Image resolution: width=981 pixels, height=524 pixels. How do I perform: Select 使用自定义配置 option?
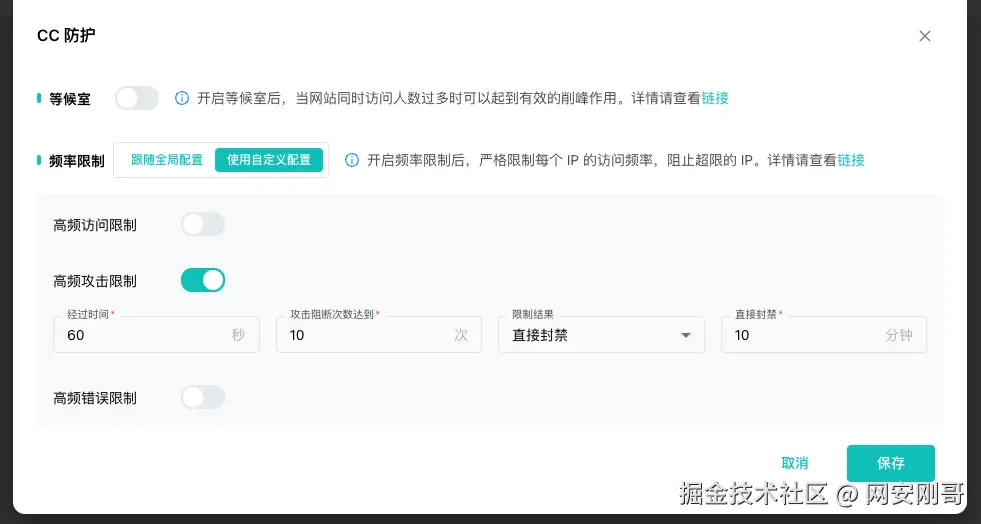[269, 160]
